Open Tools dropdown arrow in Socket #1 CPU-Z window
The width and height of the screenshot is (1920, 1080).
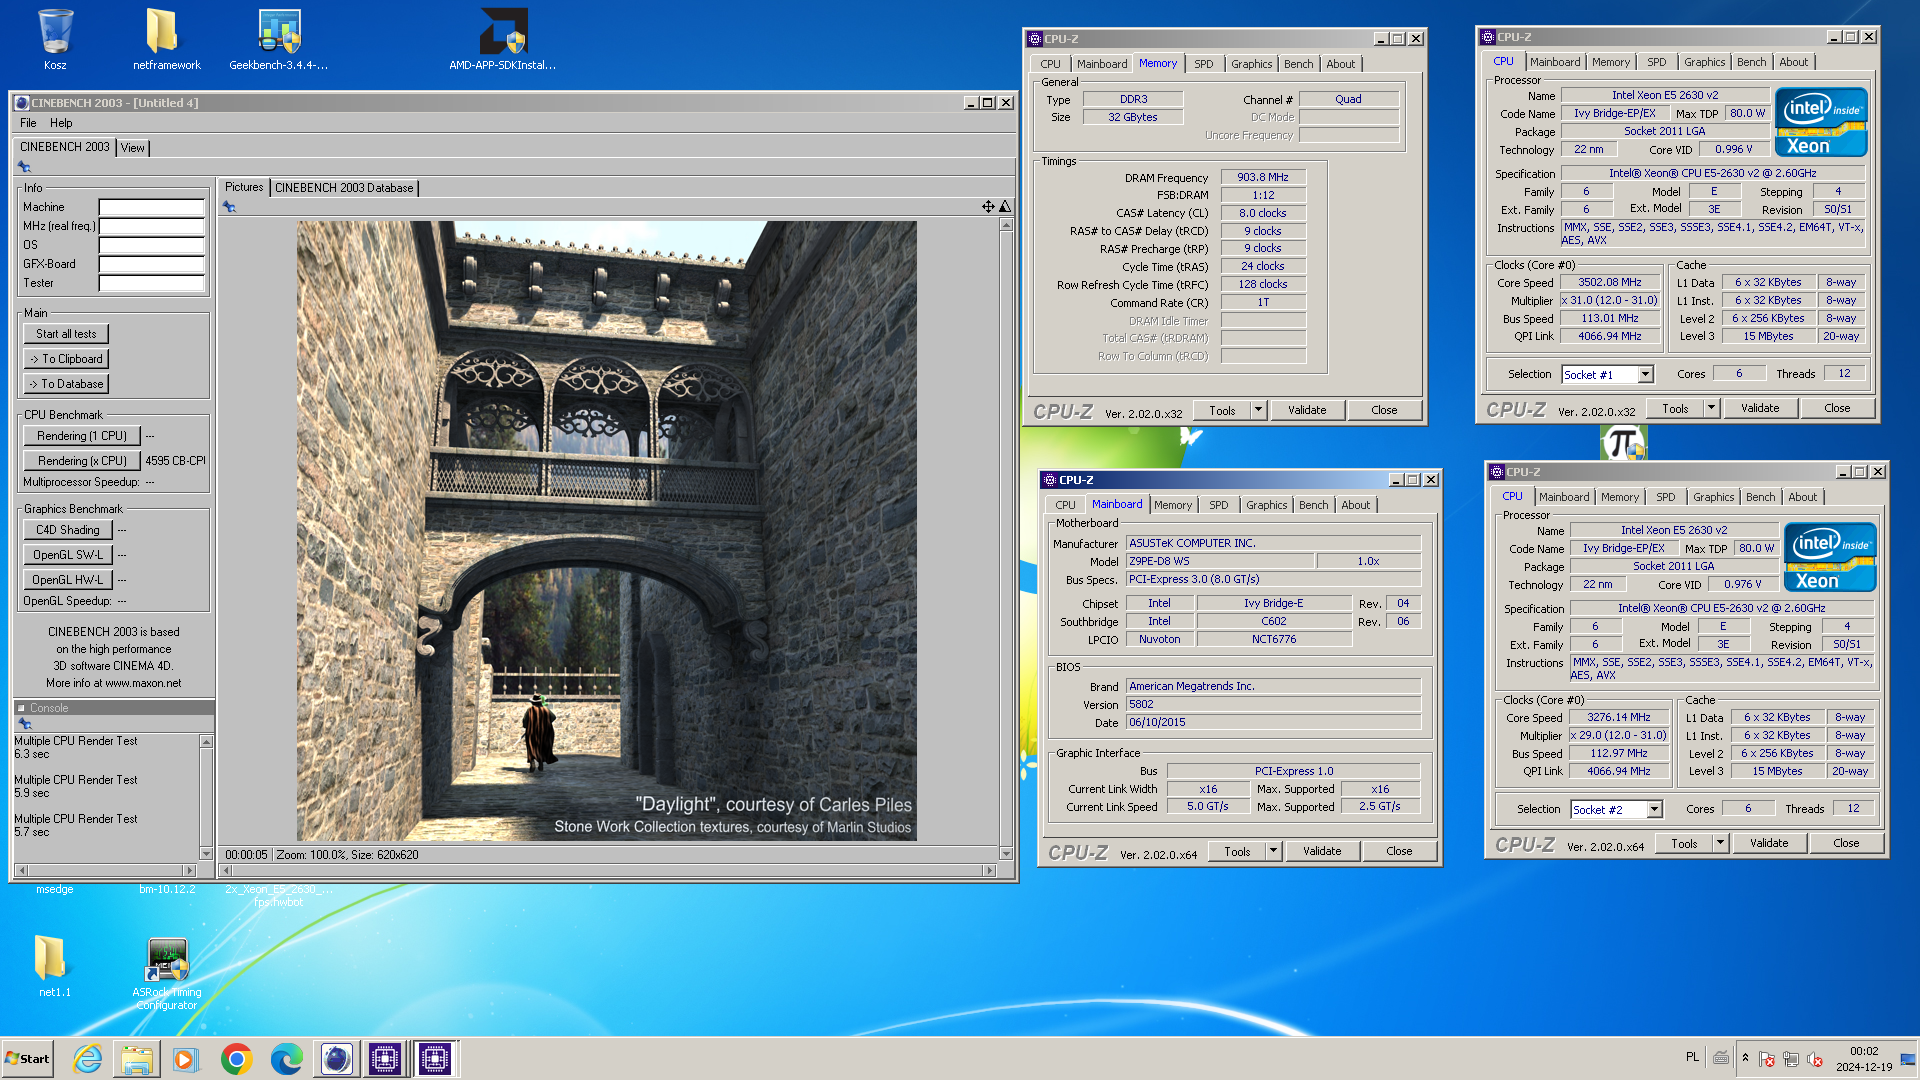(x=1712, y=408)
